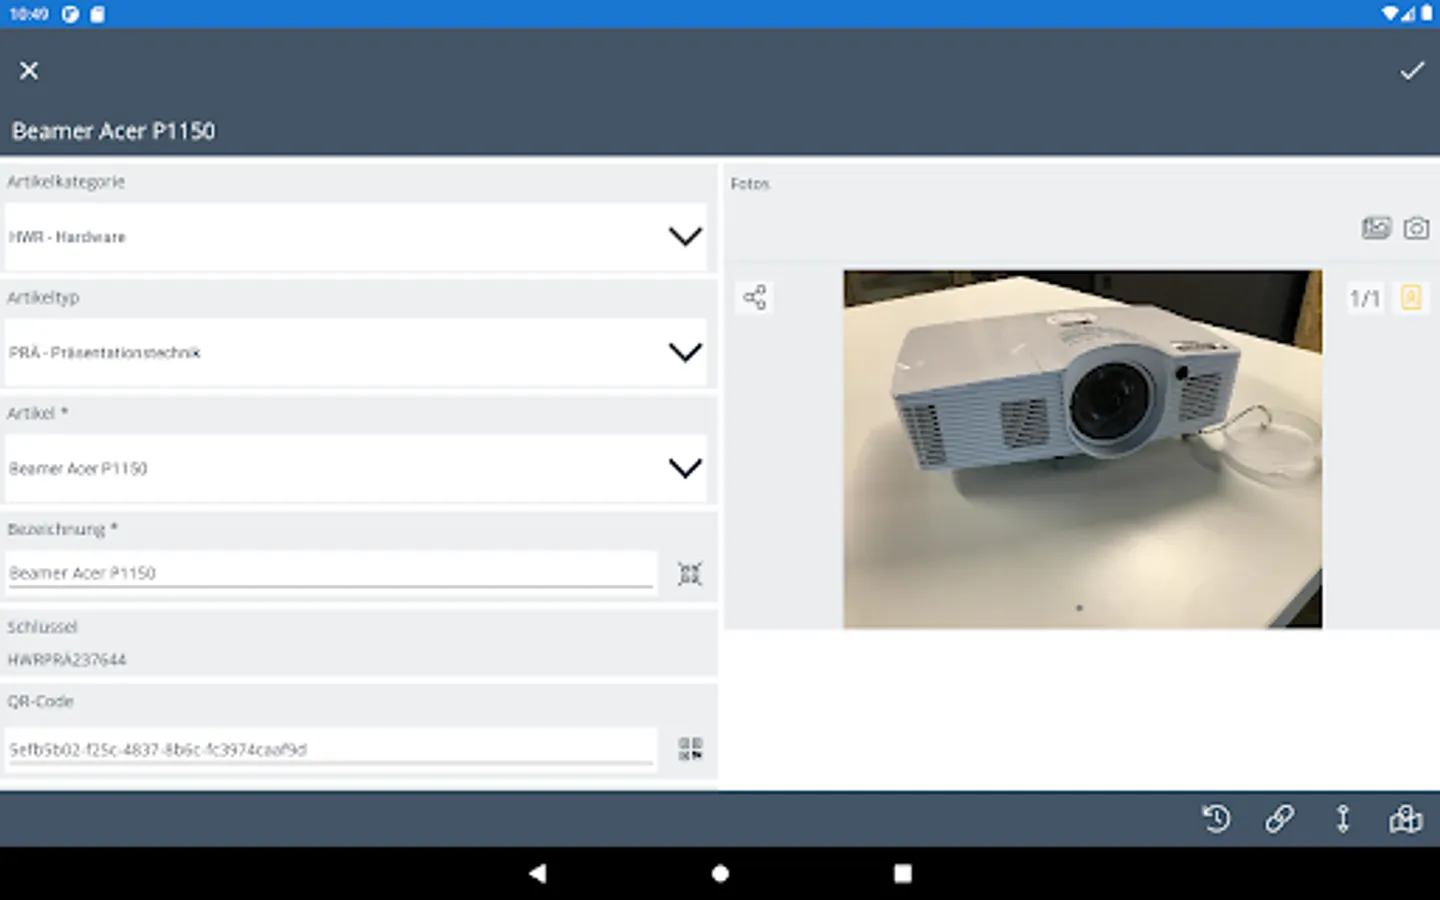
Task: Tap the Android recent apps button
Action: (902, 873)
